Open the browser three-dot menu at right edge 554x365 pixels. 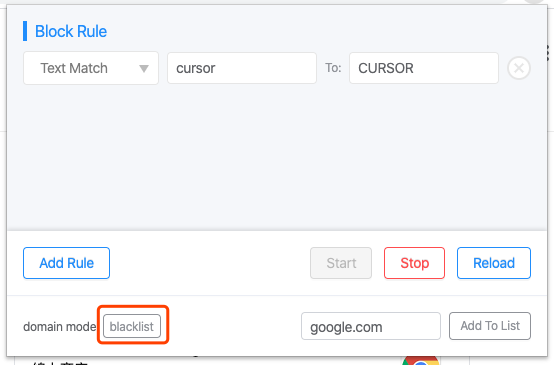548,54
